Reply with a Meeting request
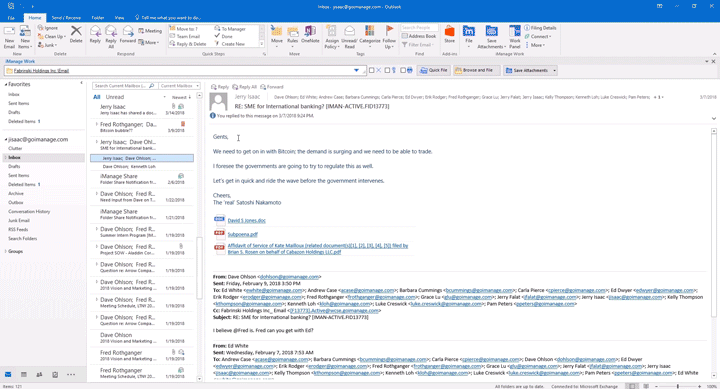The width and height of the screenshot is (720, 389). click(x=150, y=31)
